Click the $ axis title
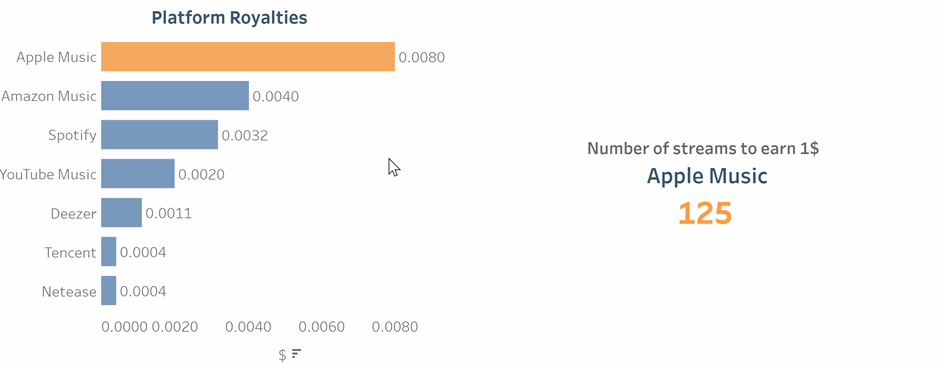Screen dimensions: 939x367 [x=282, y=354]
